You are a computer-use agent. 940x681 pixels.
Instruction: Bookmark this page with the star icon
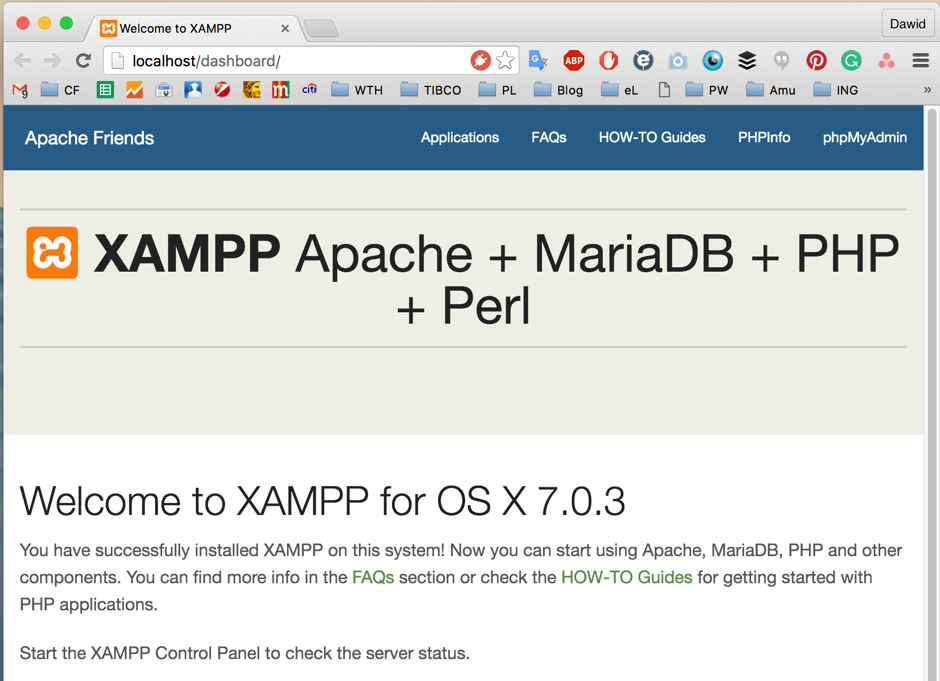505,61
